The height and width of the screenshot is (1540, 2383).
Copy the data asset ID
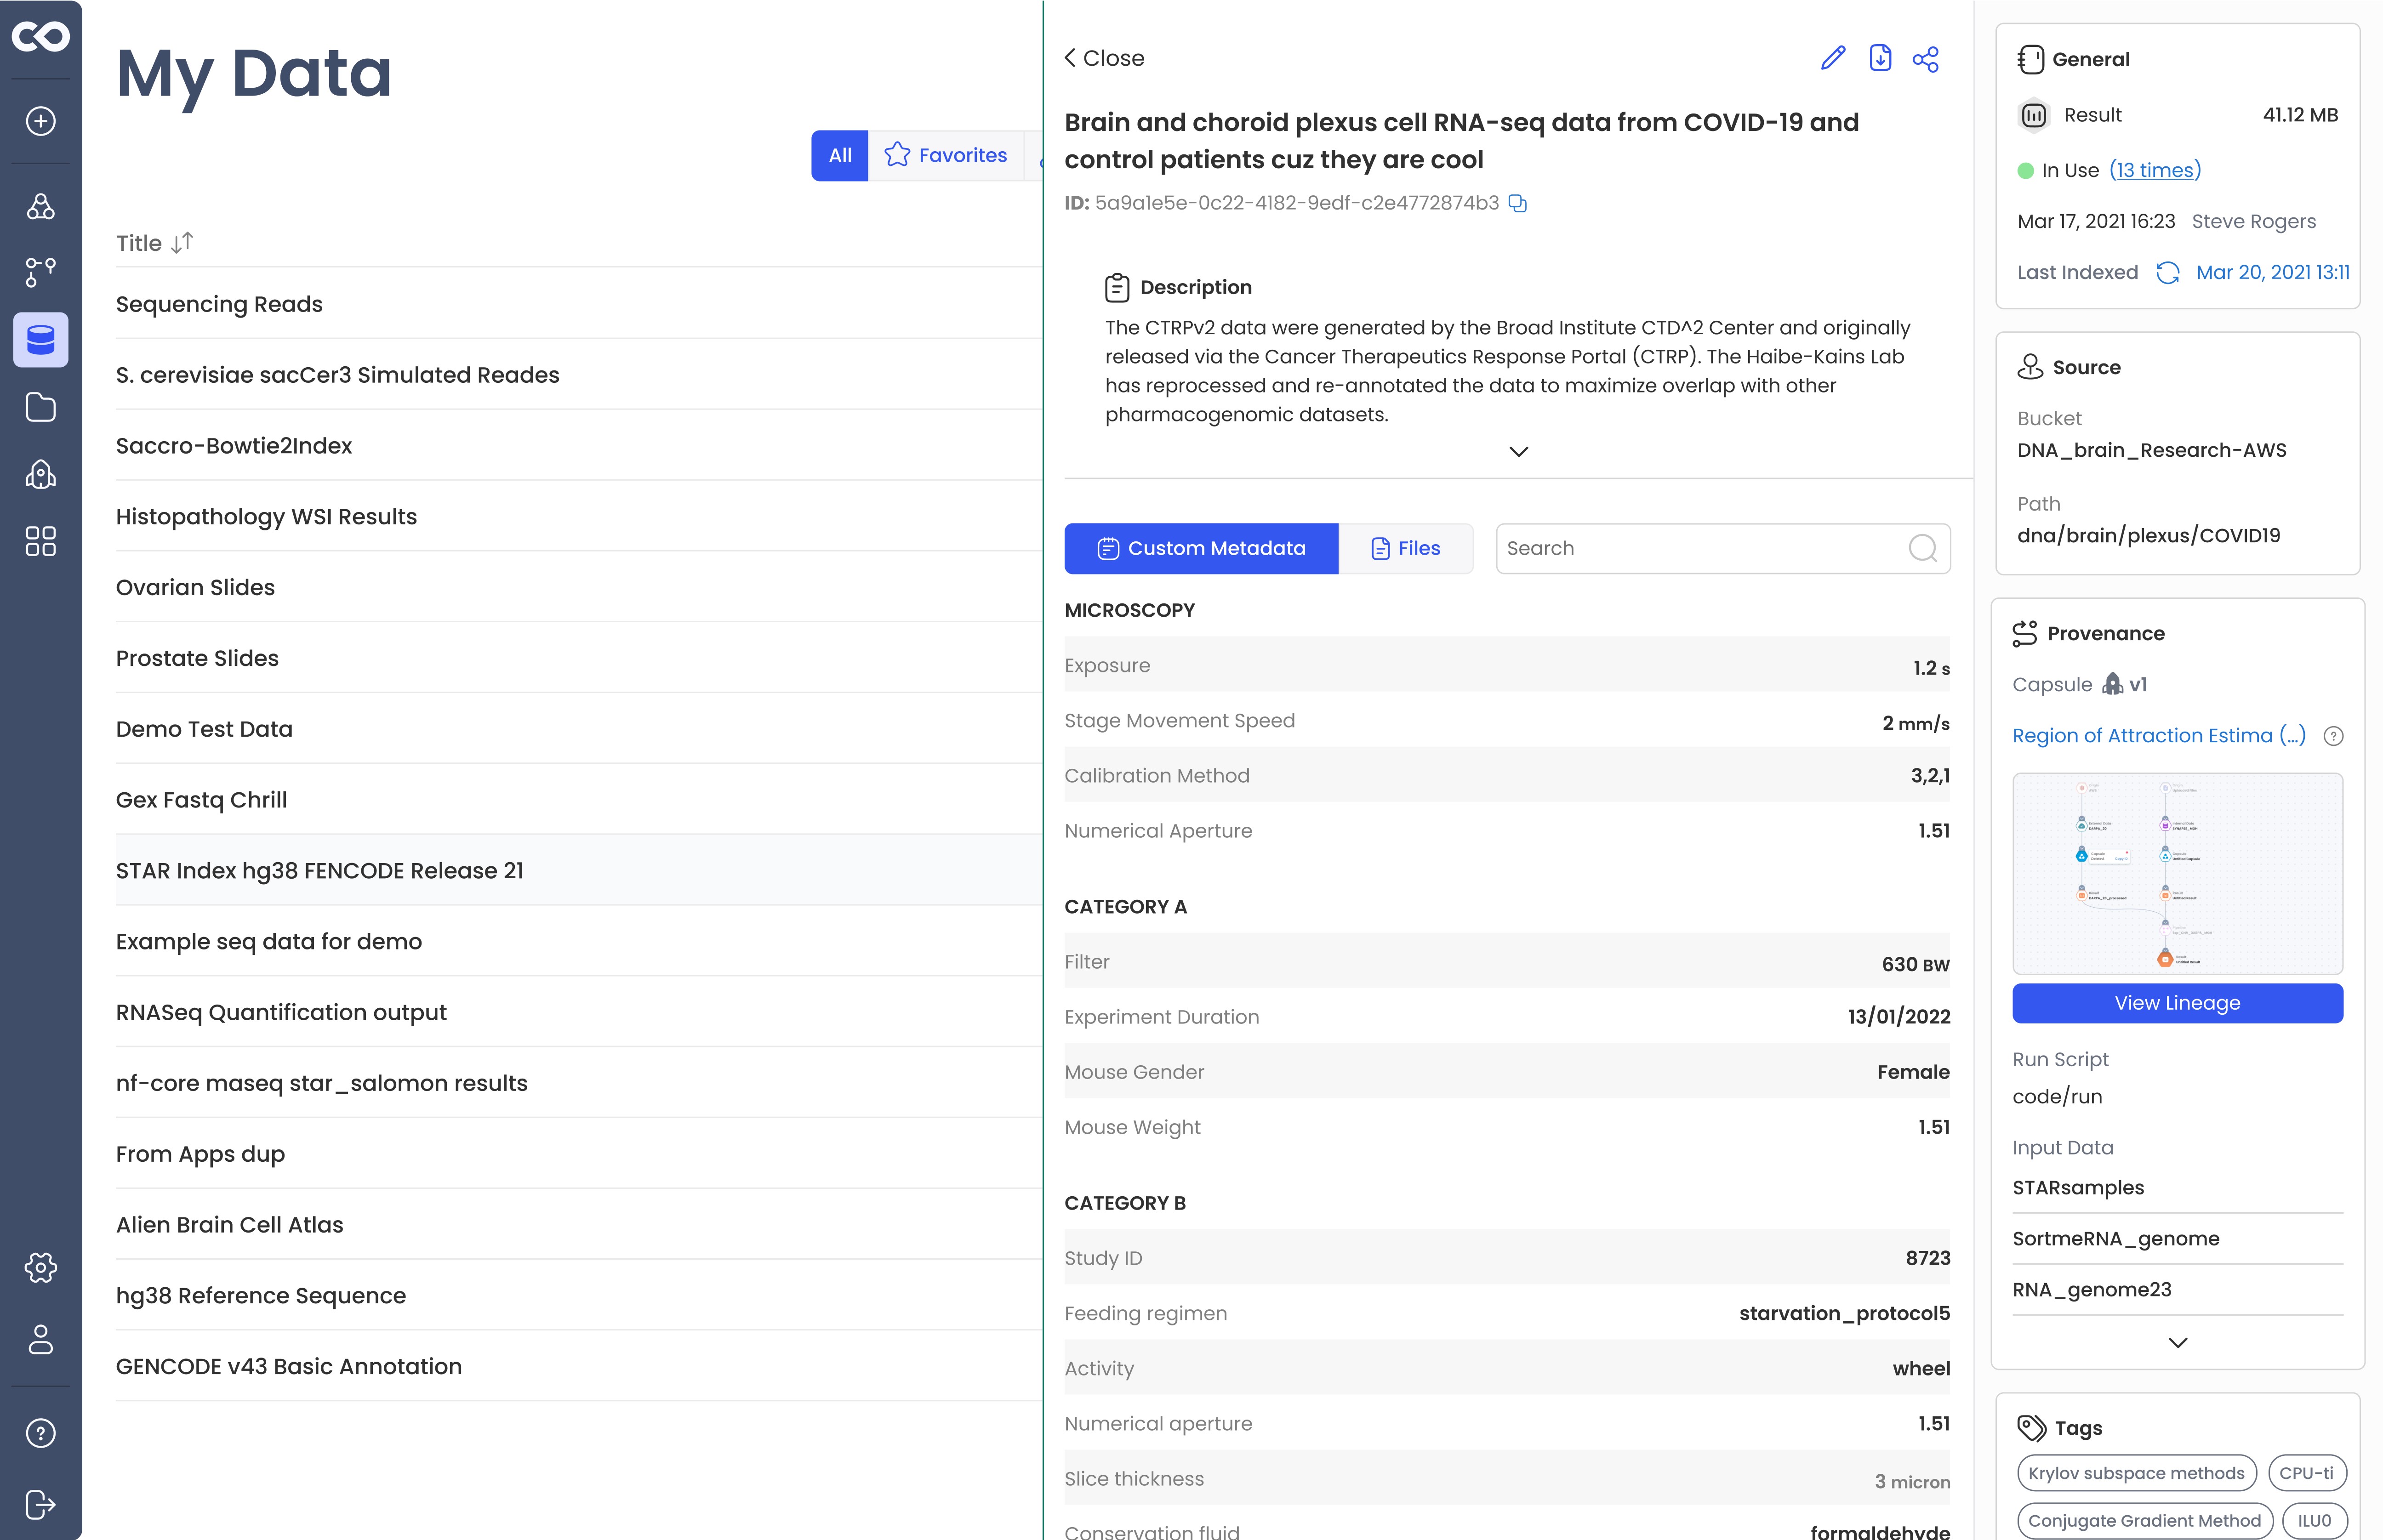click(x=1518, y=204)
